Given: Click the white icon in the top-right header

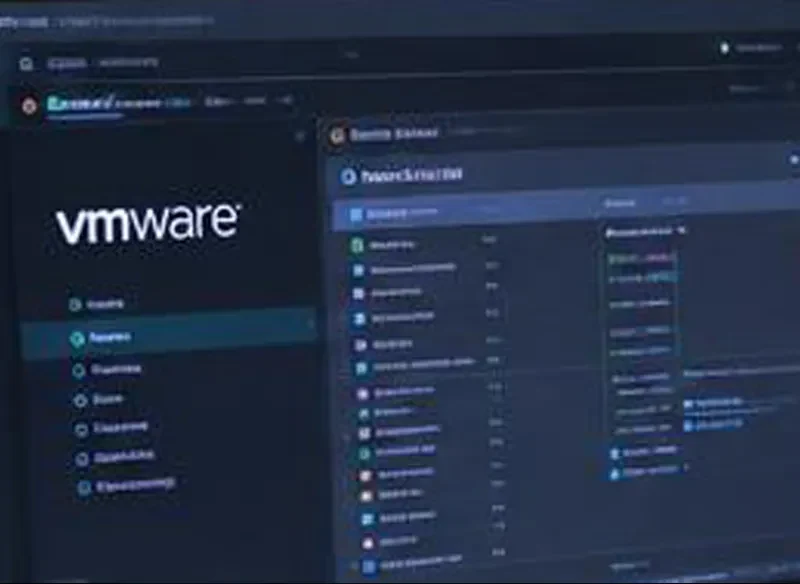Looking at the screenshot, I should (x=724, y=49).
